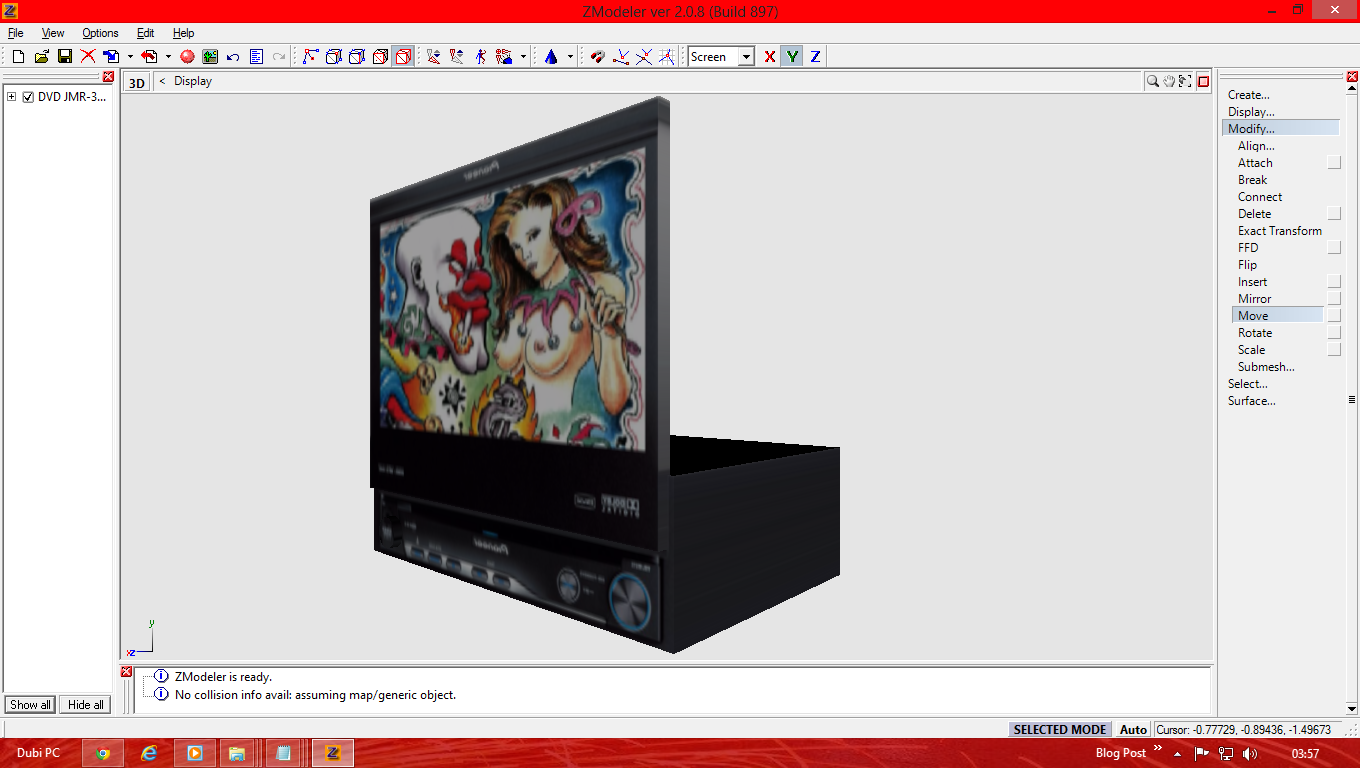This screenshot has width=1360, height=768.
Task: Click the options box next to Mirror
Action: pos(1334,299)
